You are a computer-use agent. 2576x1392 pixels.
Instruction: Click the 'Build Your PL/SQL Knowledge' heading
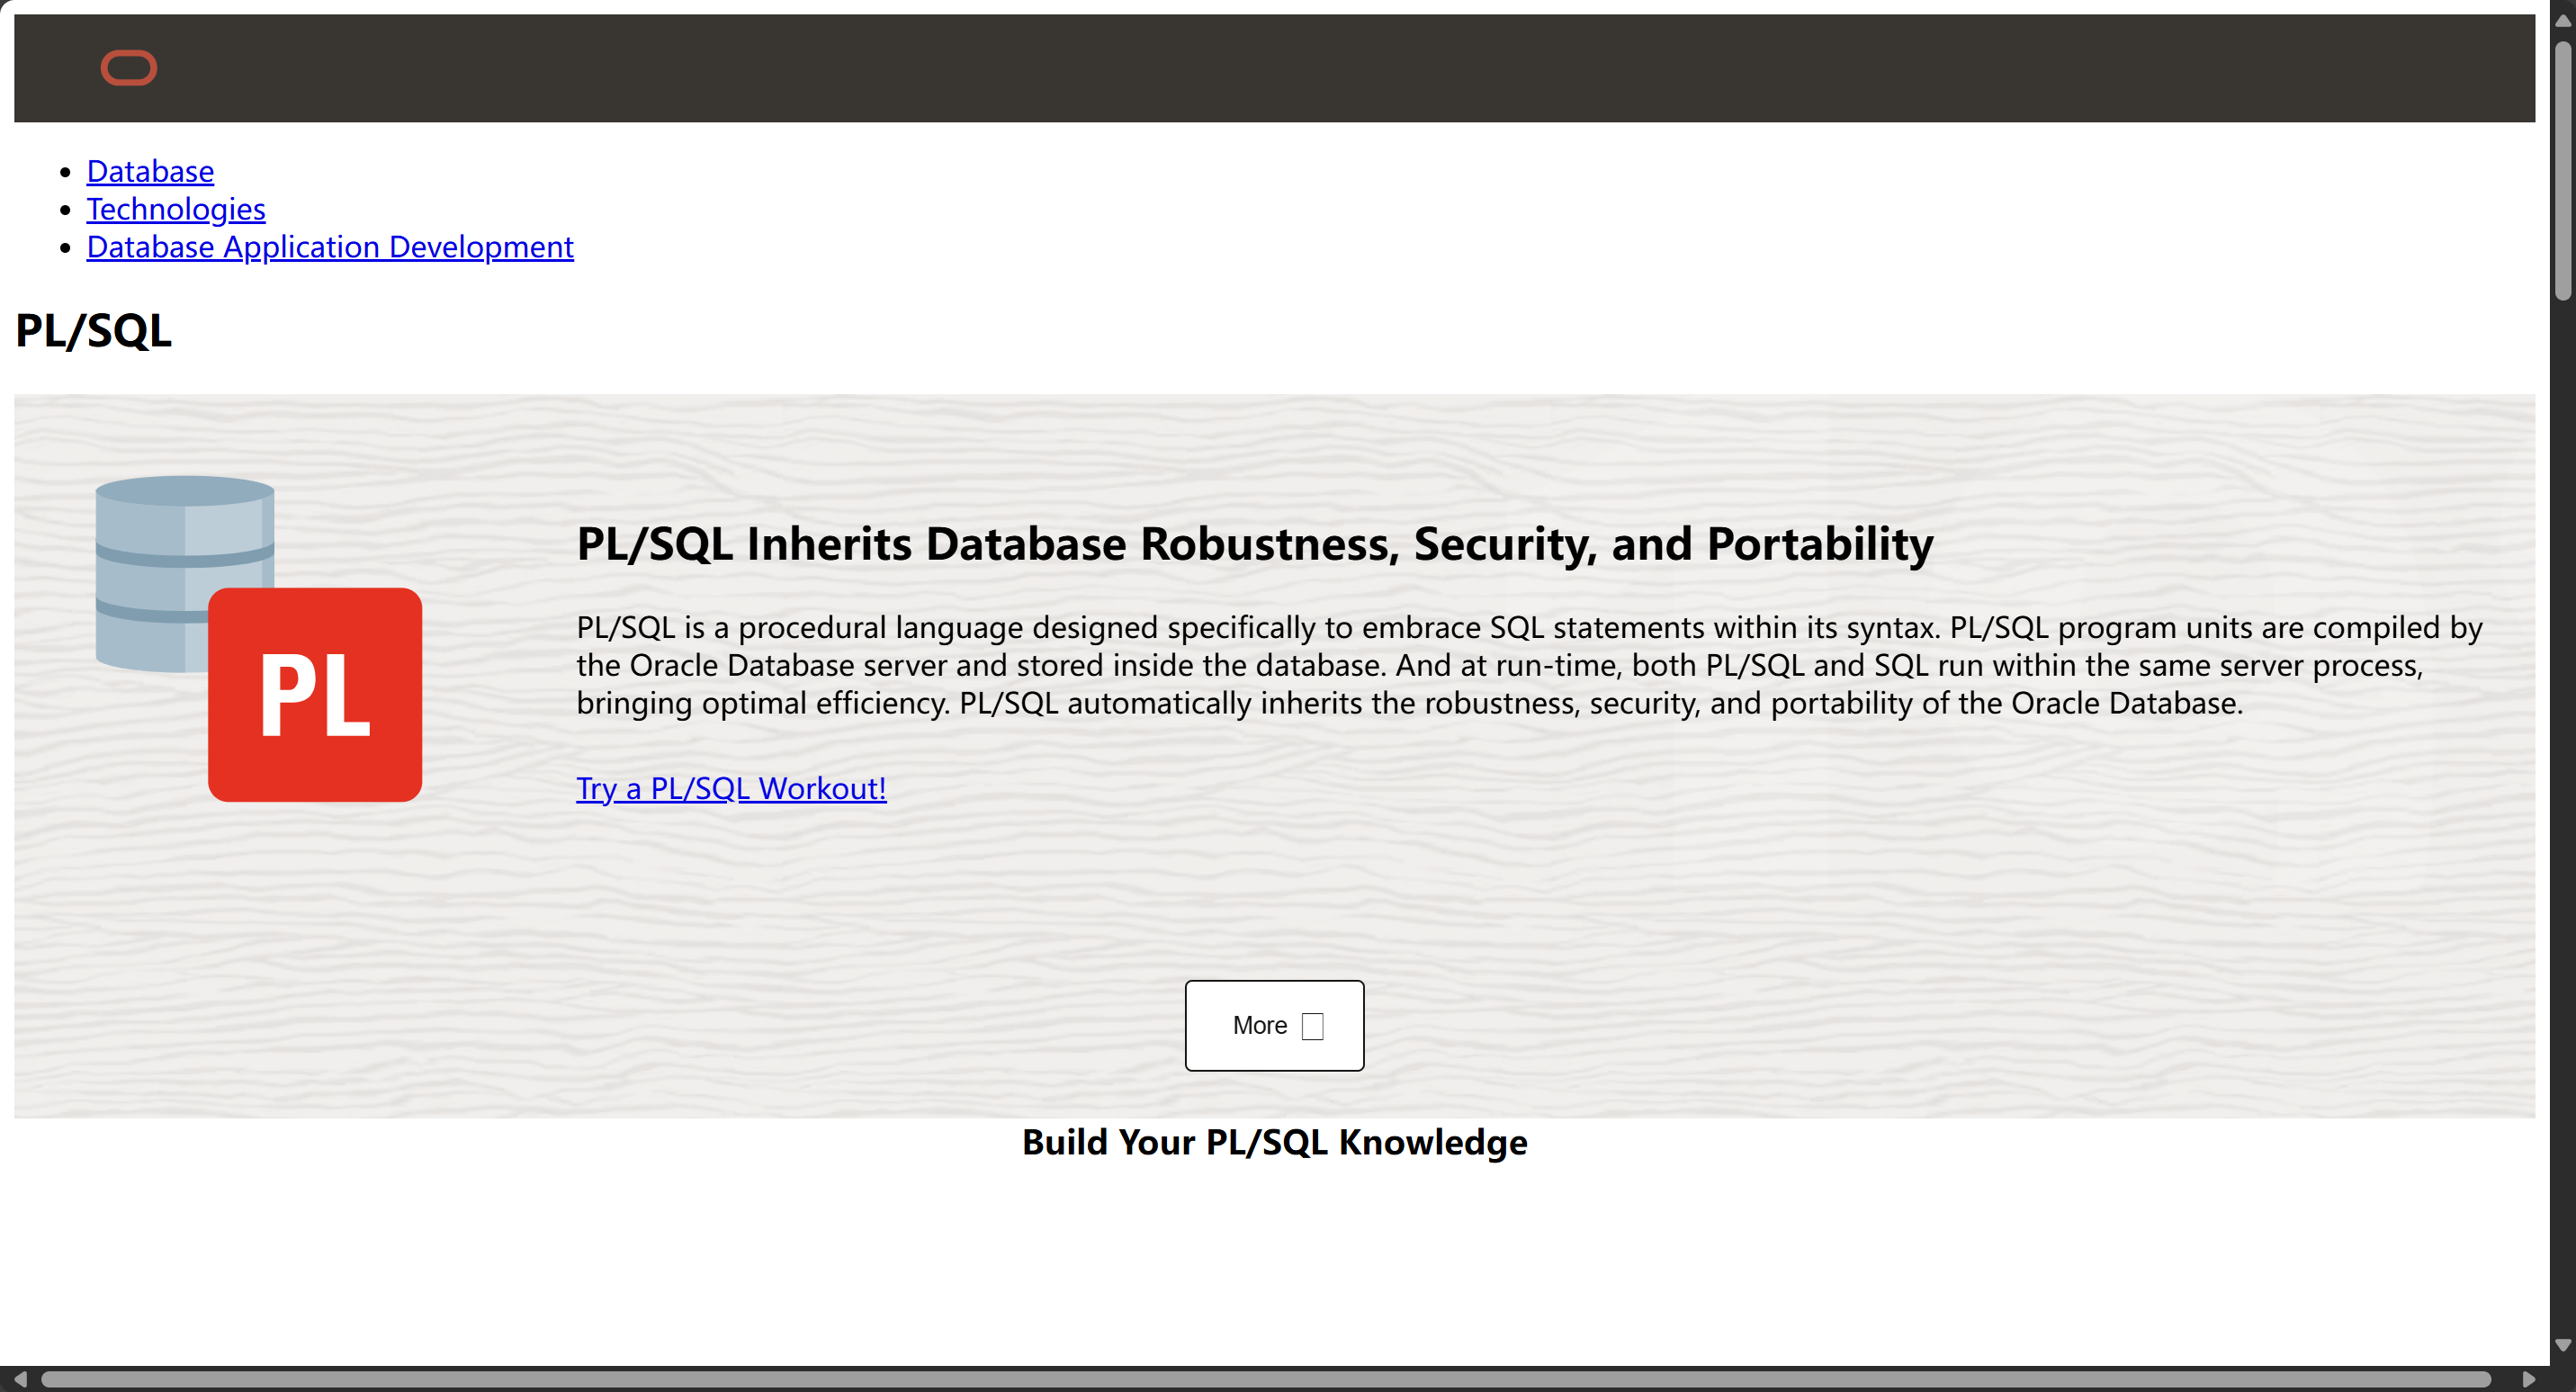coord(1274,1142)
